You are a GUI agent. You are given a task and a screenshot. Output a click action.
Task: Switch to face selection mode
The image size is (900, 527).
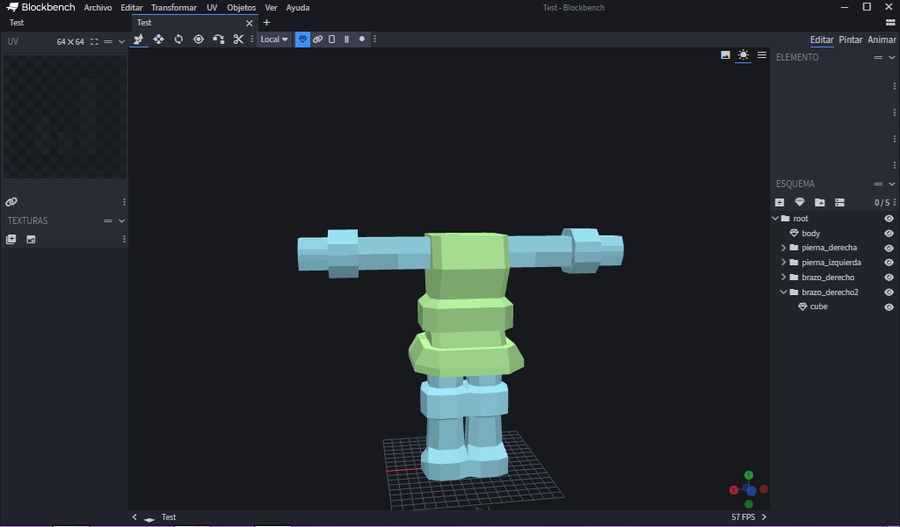[x=332, y=39]
